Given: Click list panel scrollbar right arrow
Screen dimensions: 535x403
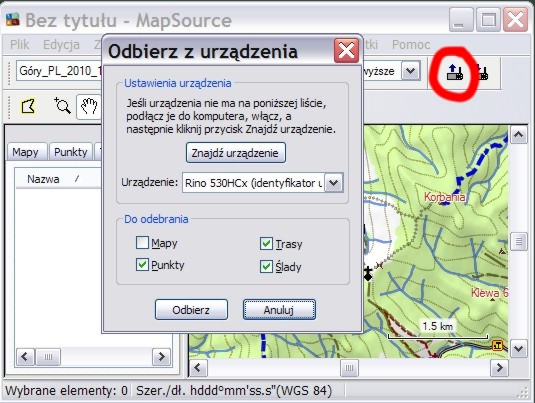Looking at the screenshot, I should pyautogui.click(x=161, y=357).
